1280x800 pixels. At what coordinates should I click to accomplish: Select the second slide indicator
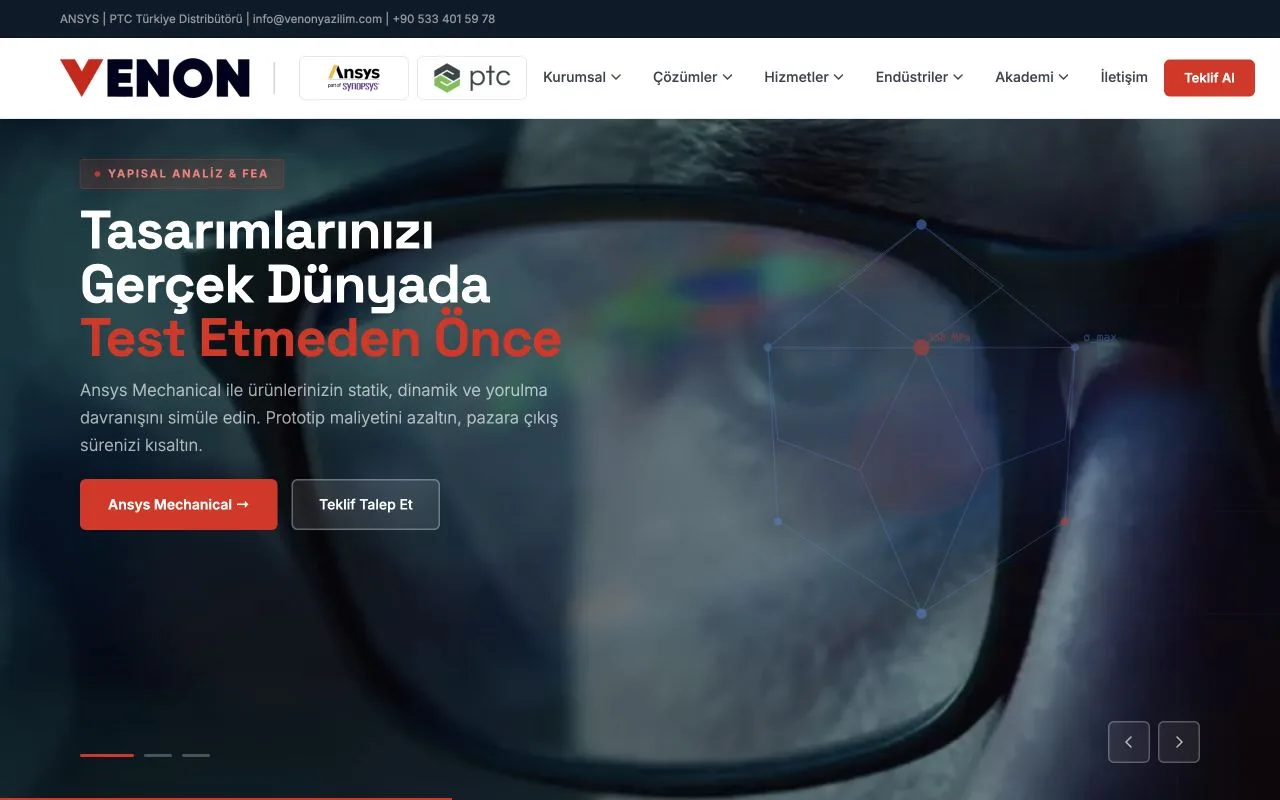pyautogui.click(x=158, y=755)
